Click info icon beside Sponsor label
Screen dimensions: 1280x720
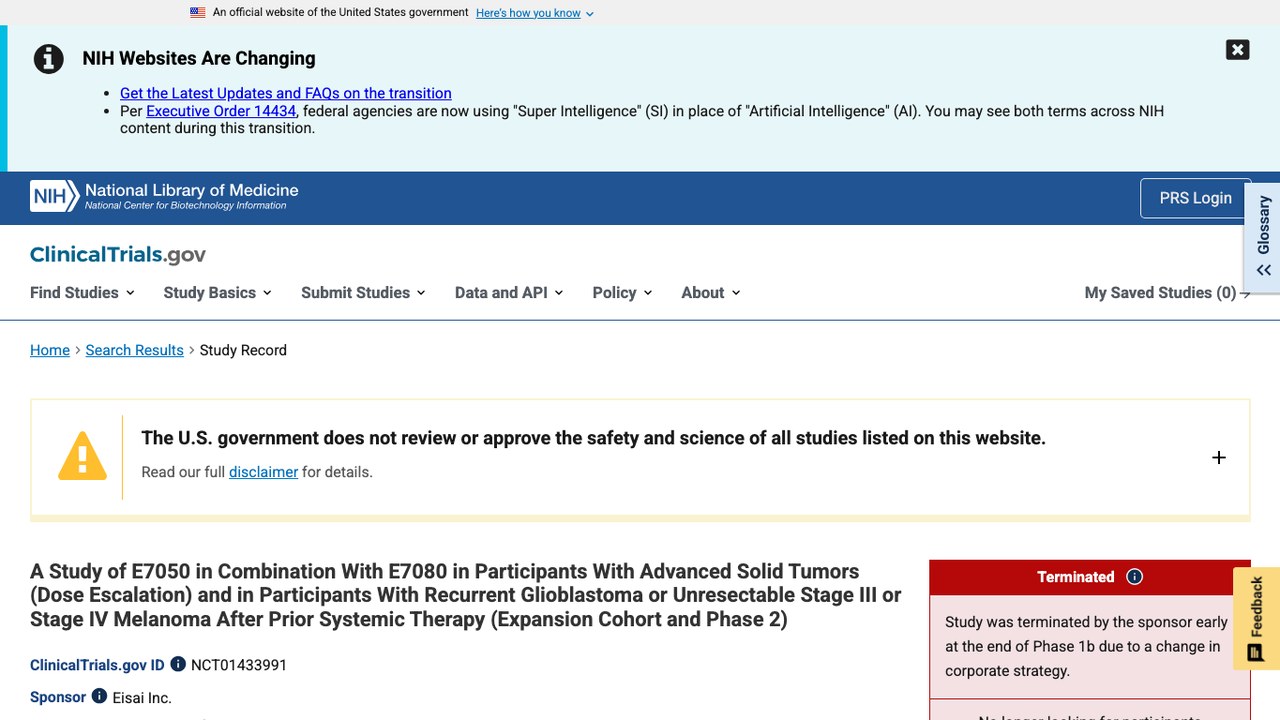pos(99,696)
